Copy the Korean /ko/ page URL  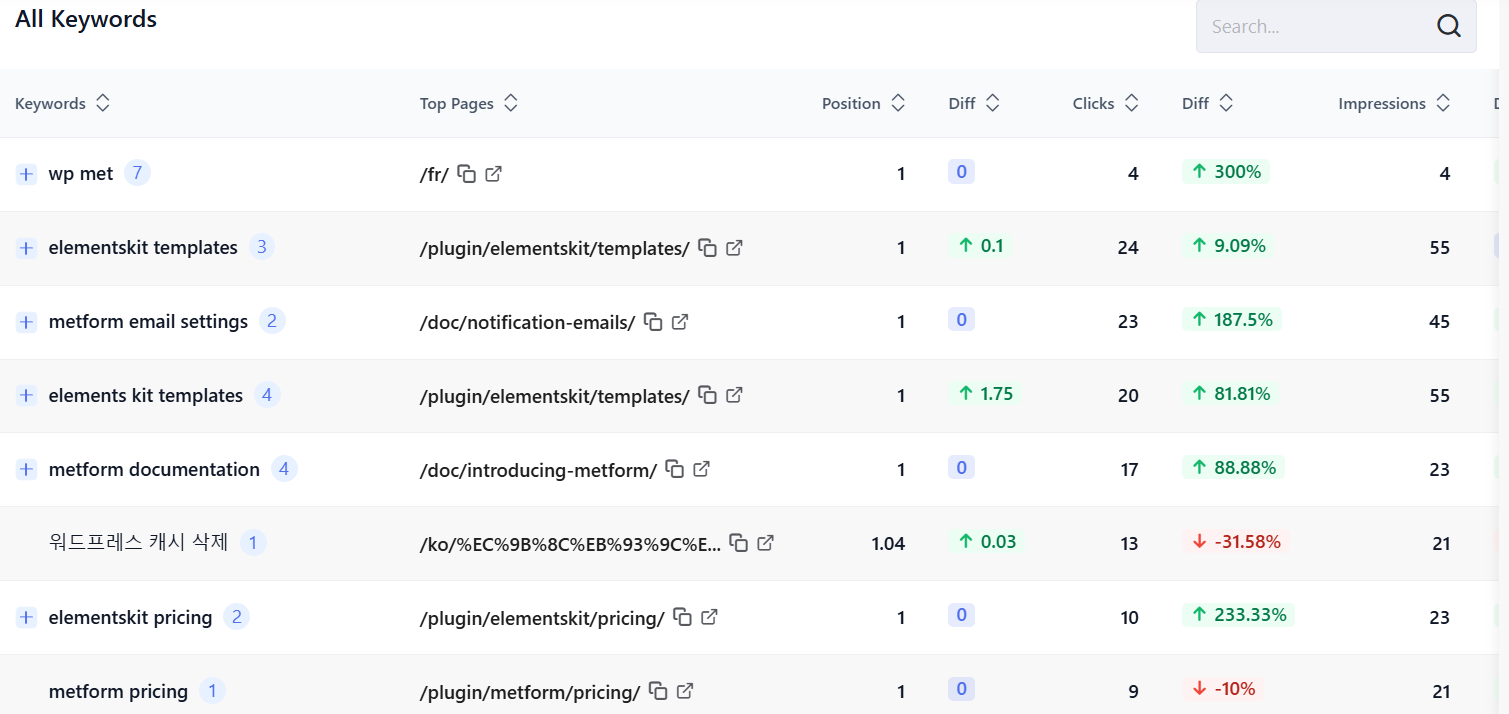pos(739,543)
